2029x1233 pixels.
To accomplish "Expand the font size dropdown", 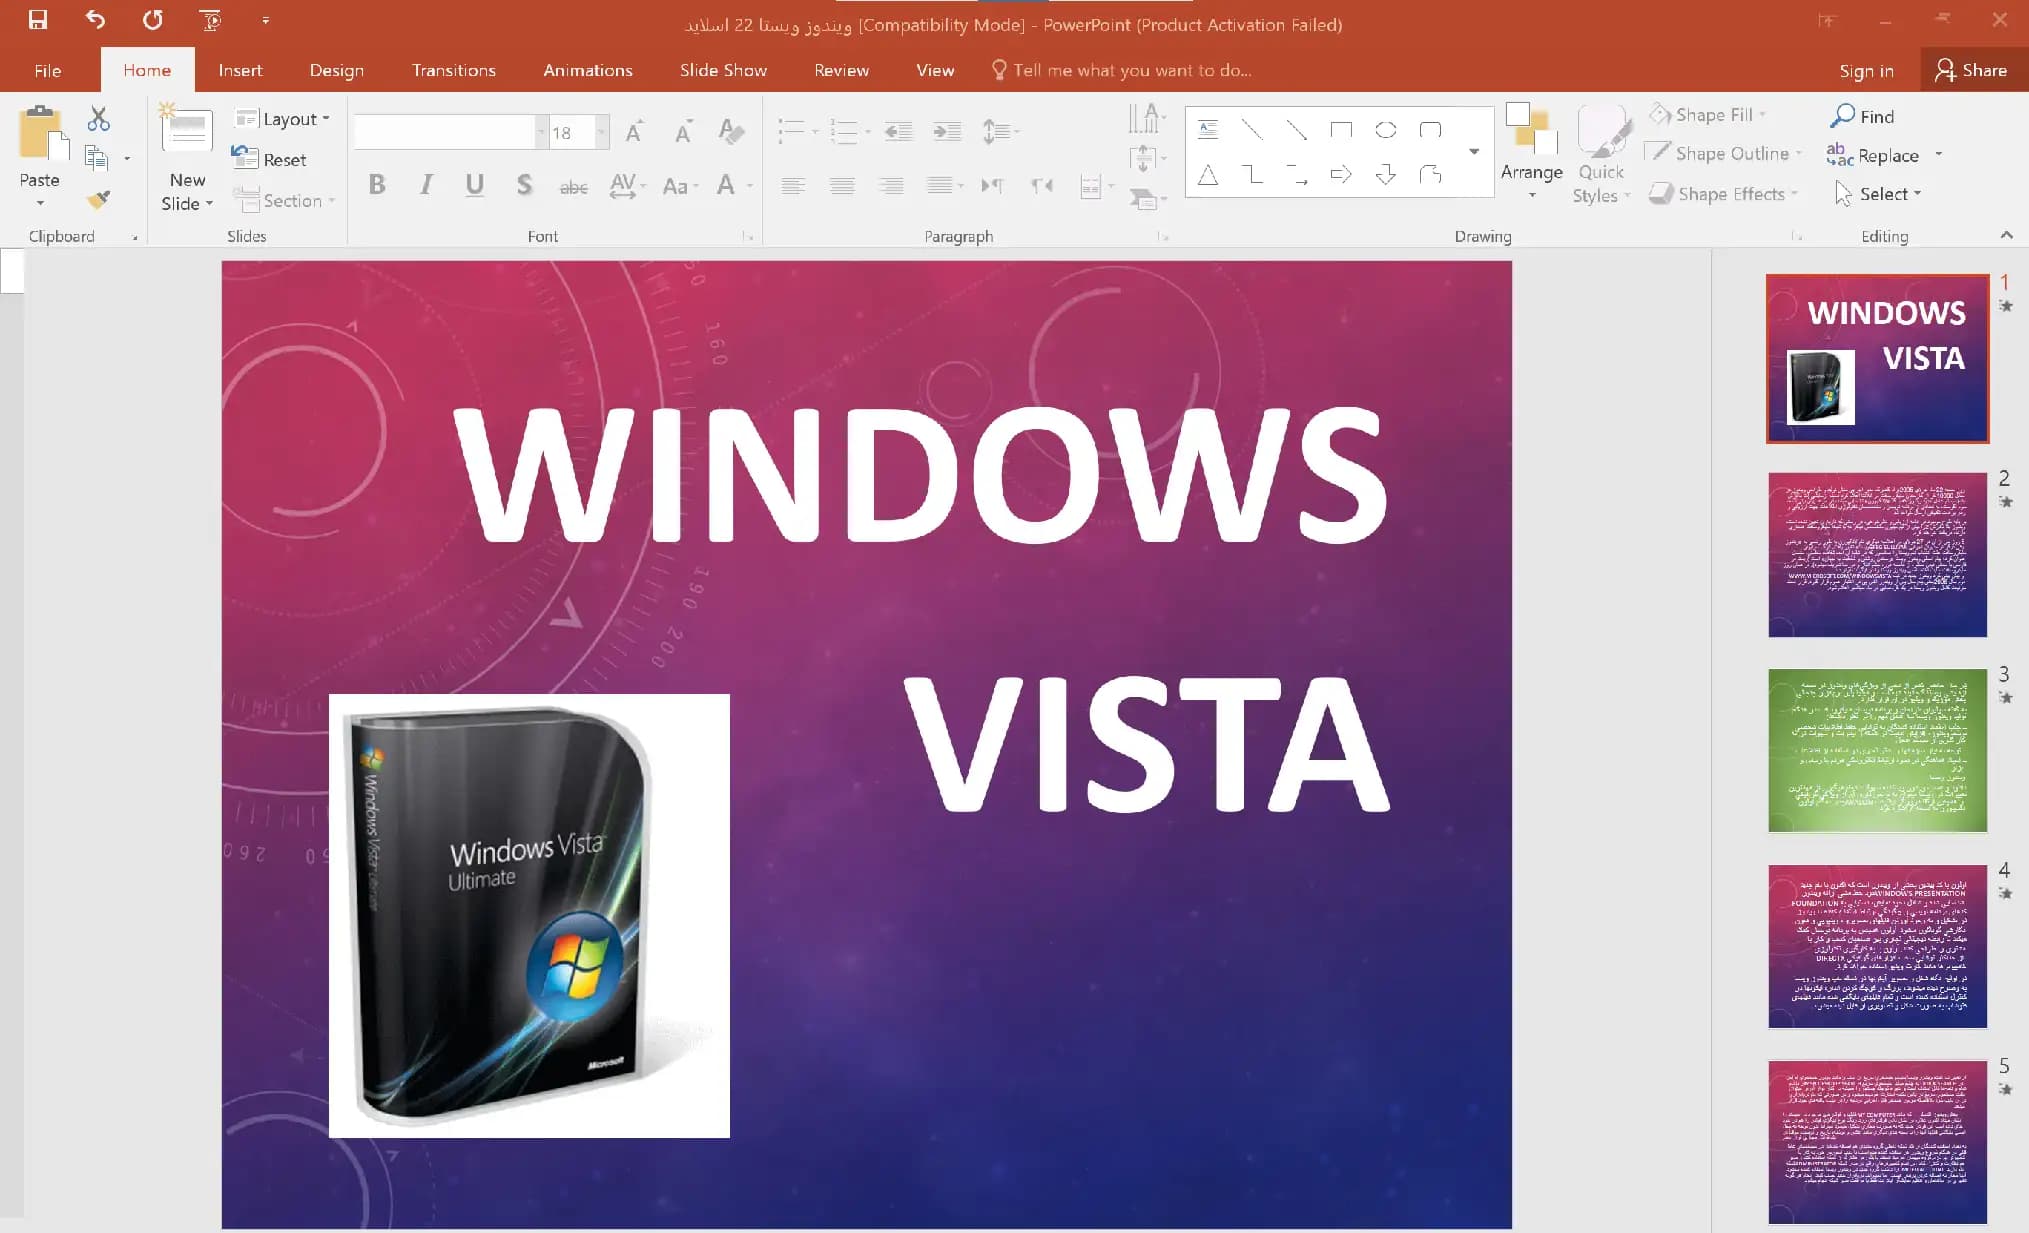I will [601, 132].
